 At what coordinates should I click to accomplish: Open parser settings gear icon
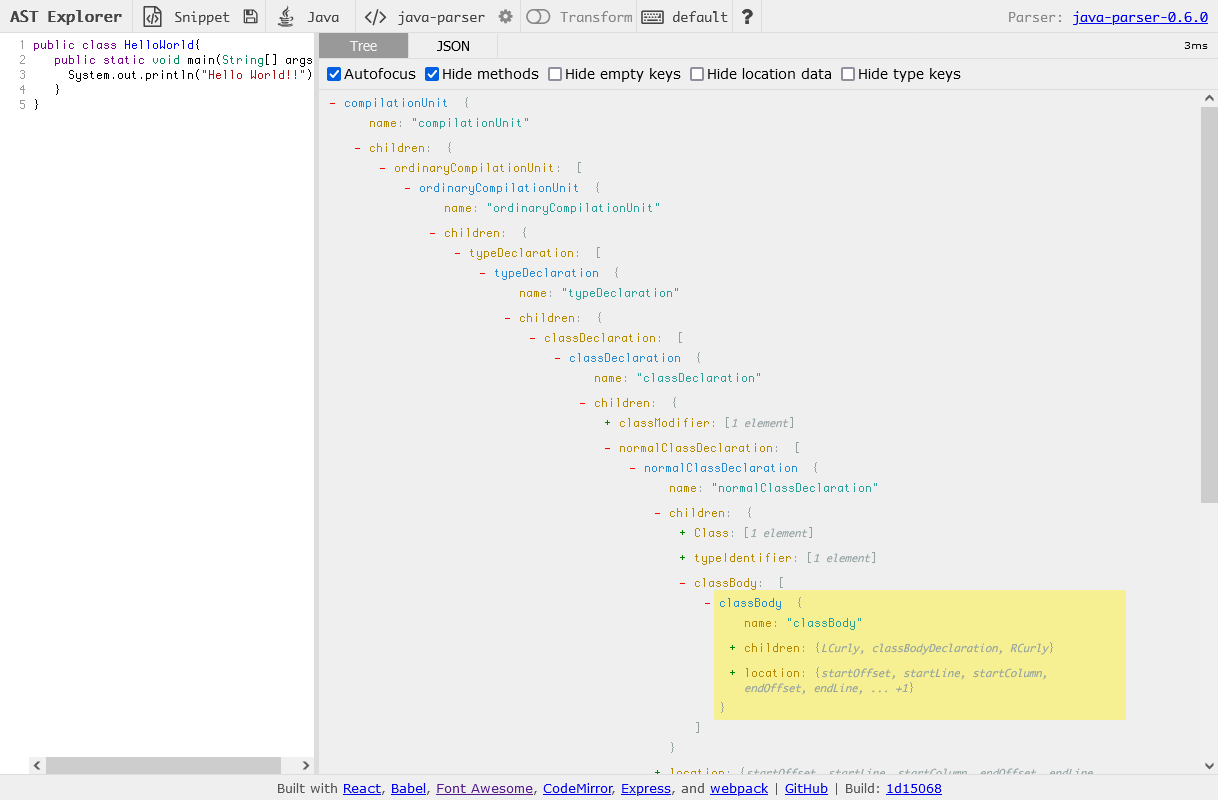(x=506, y=17)
